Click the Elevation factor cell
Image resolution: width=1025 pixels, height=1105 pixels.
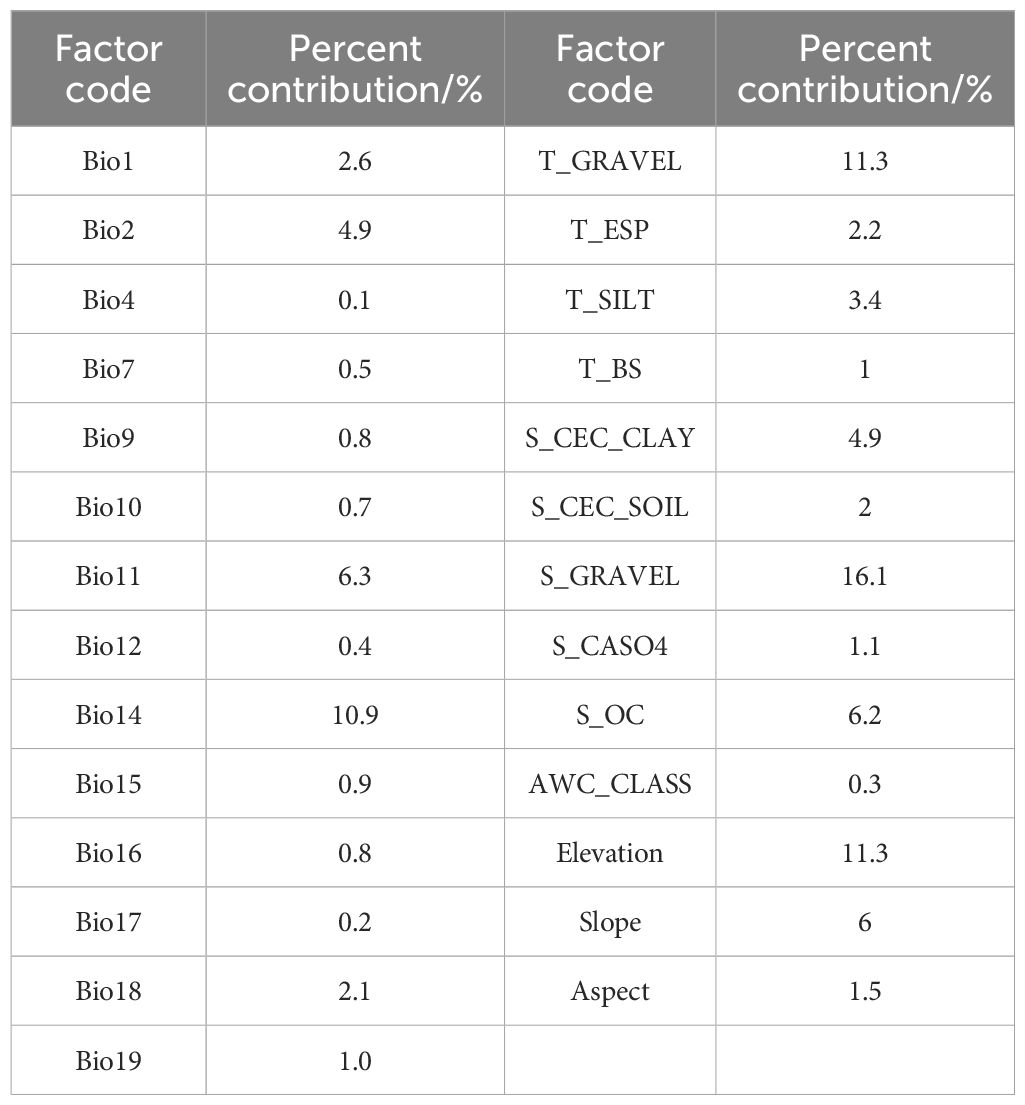pyautogui.click(x=610, y=853)
